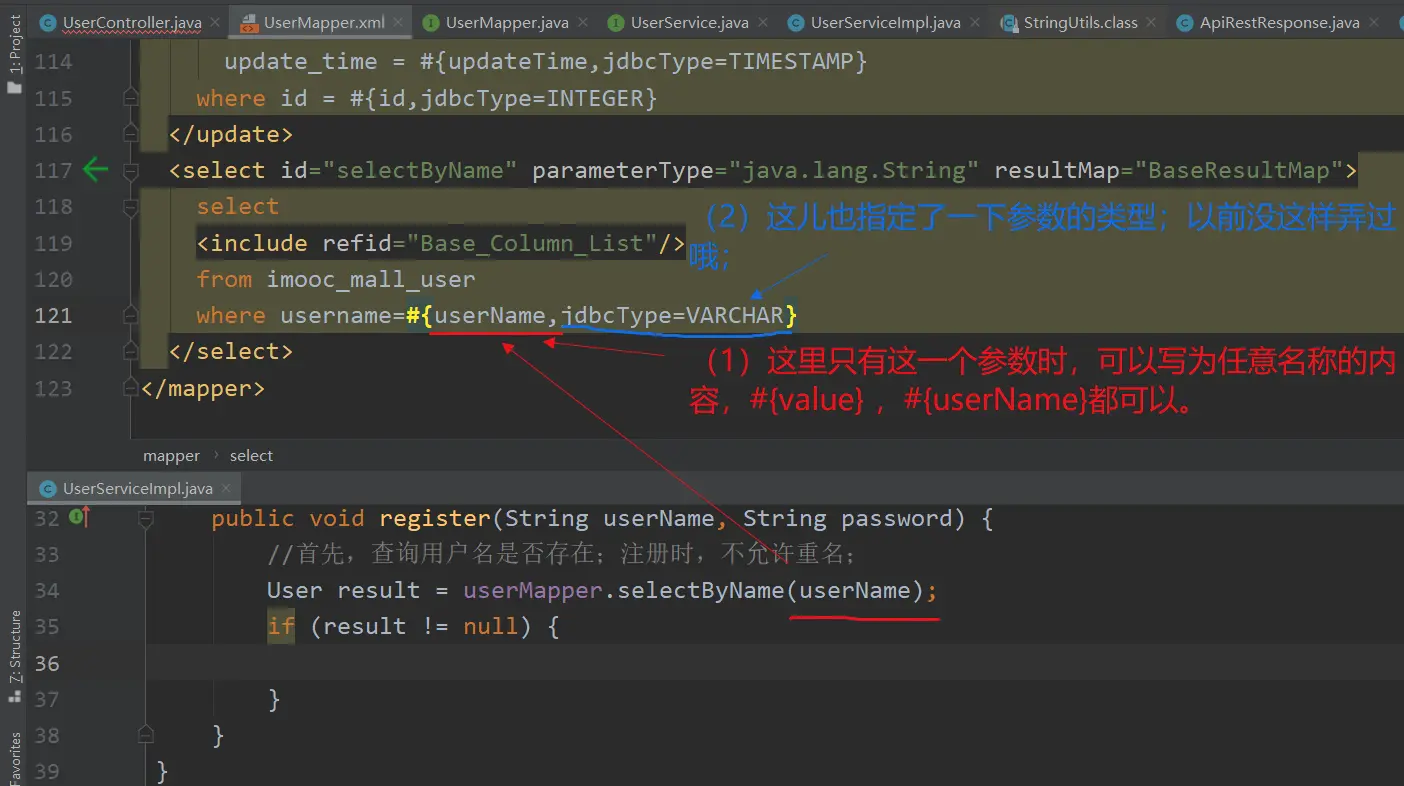Close UserServiceImpl.java tab in the top tab row
The image size is (1404, 786).
pyautogui.click(x=973, y=23)
